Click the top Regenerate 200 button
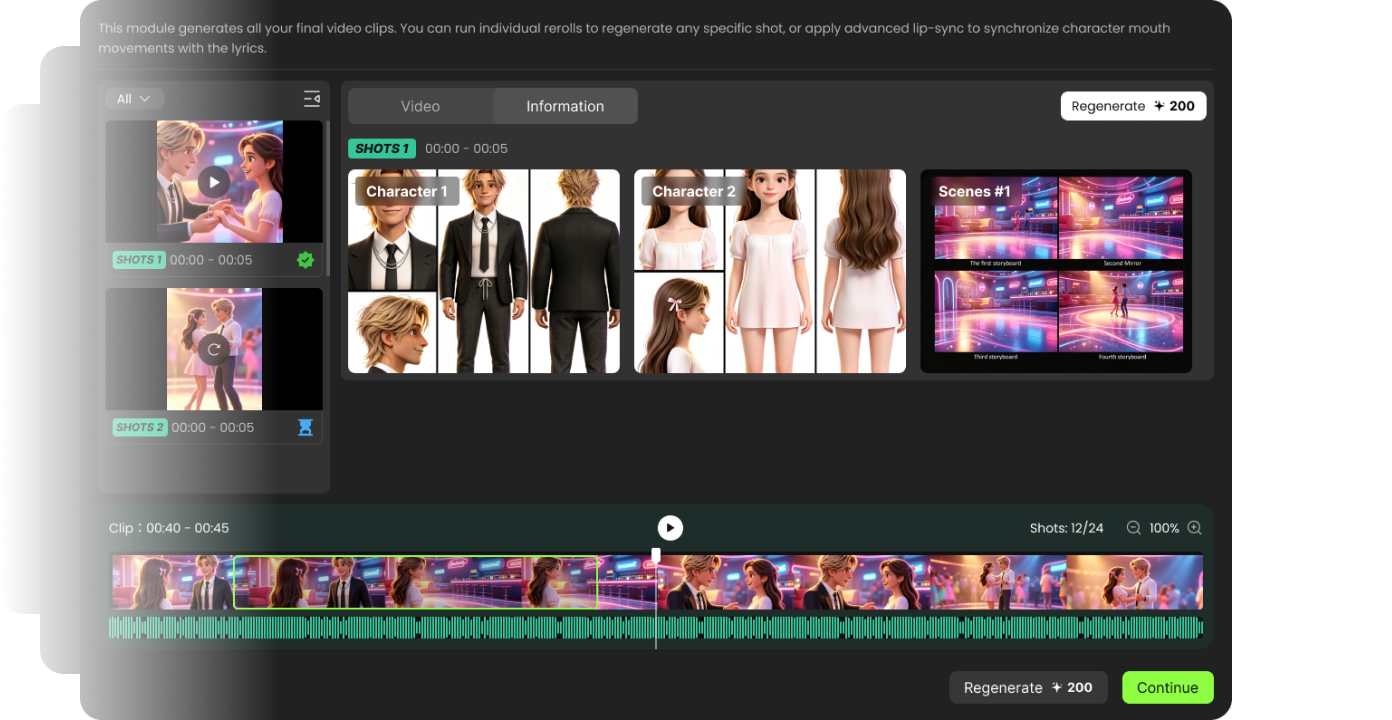Screen dimensions: 1392x720 coord(1133,106)
